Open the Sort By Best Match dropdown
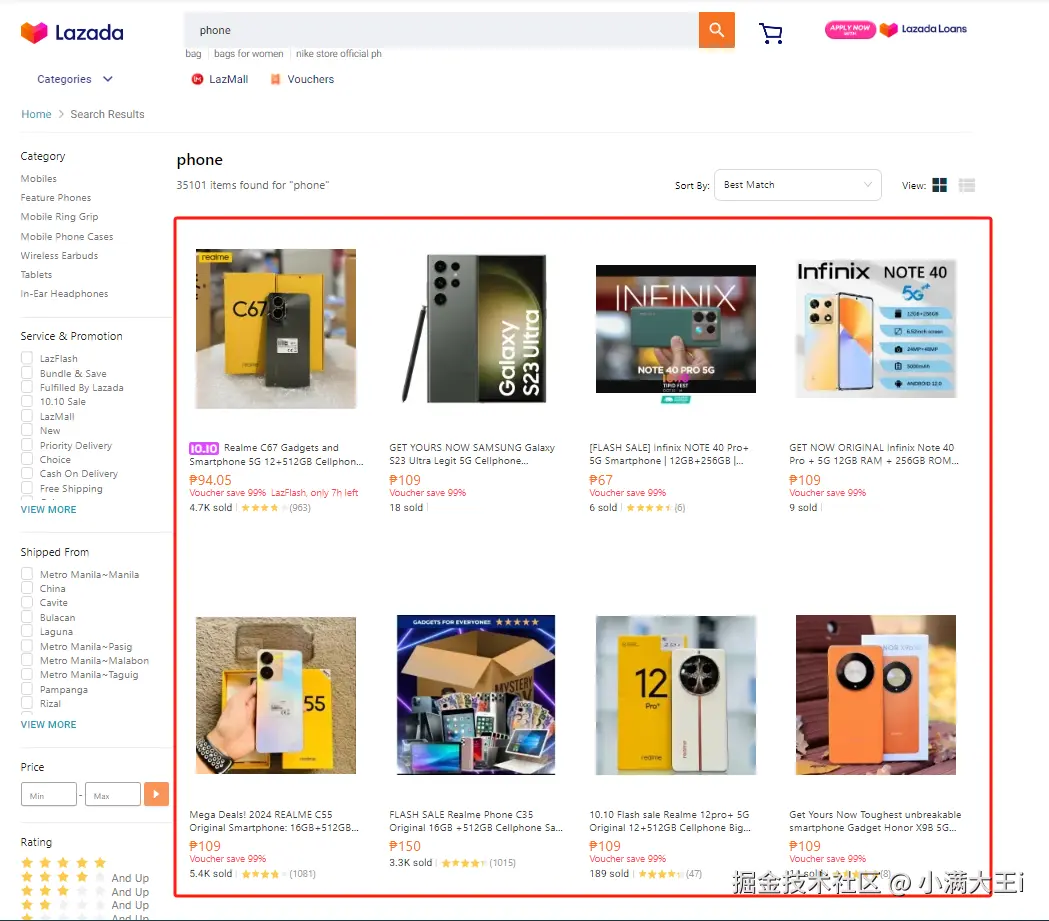The height and width of the screenshot is (921, 1049). click(797, 185)
